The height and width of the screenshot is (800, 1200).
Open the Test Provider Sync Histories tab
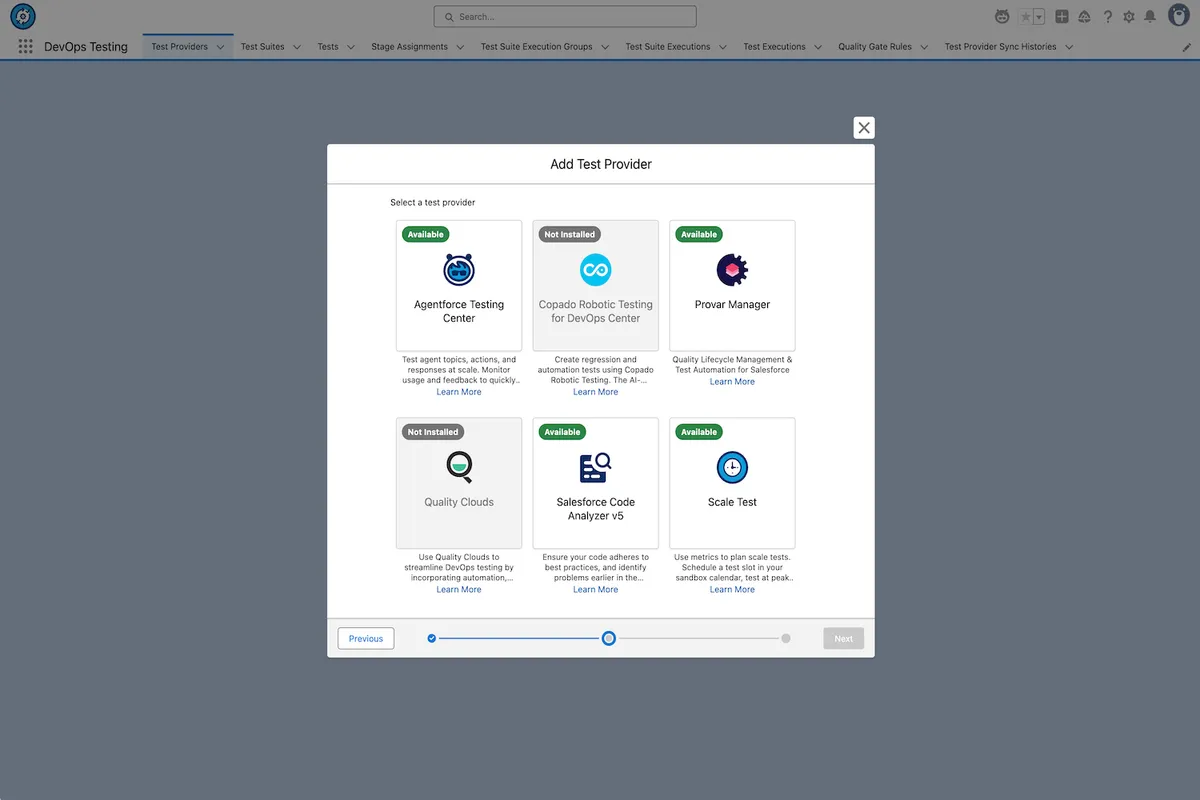(1000, 47)
